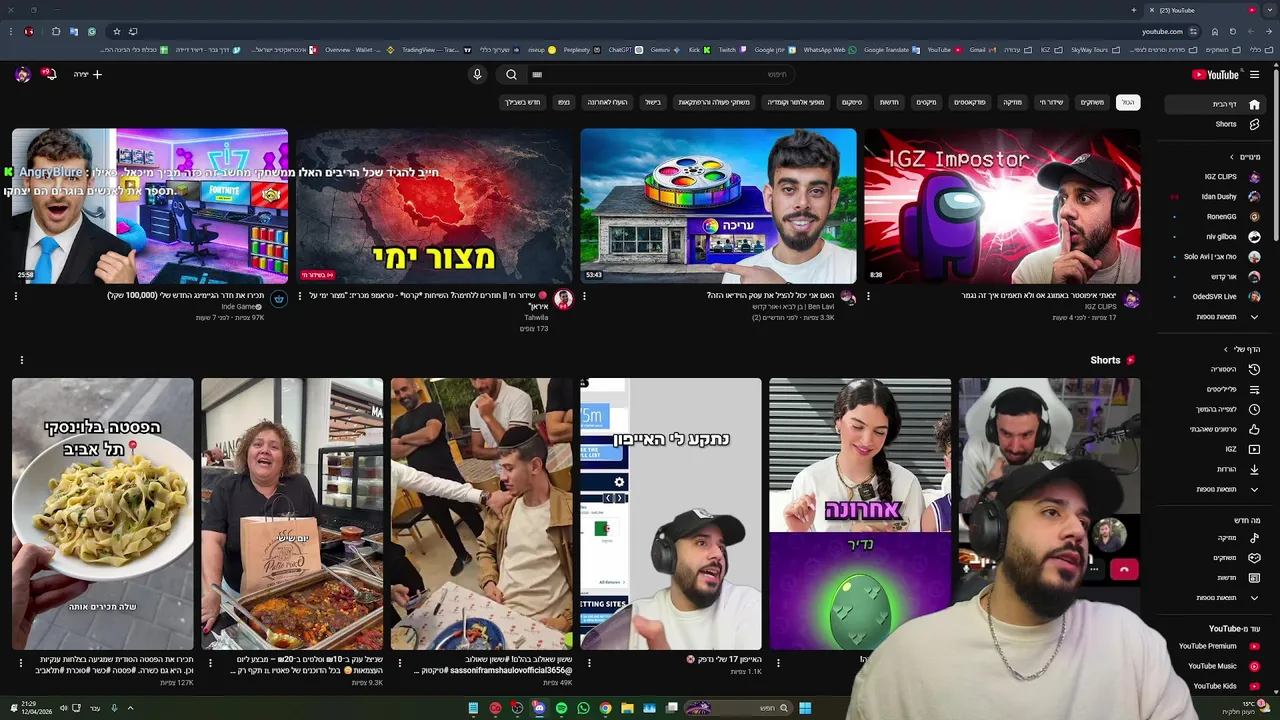
Task: Open options menu for Tahwila live stream
Action: [x=299, y=296]
